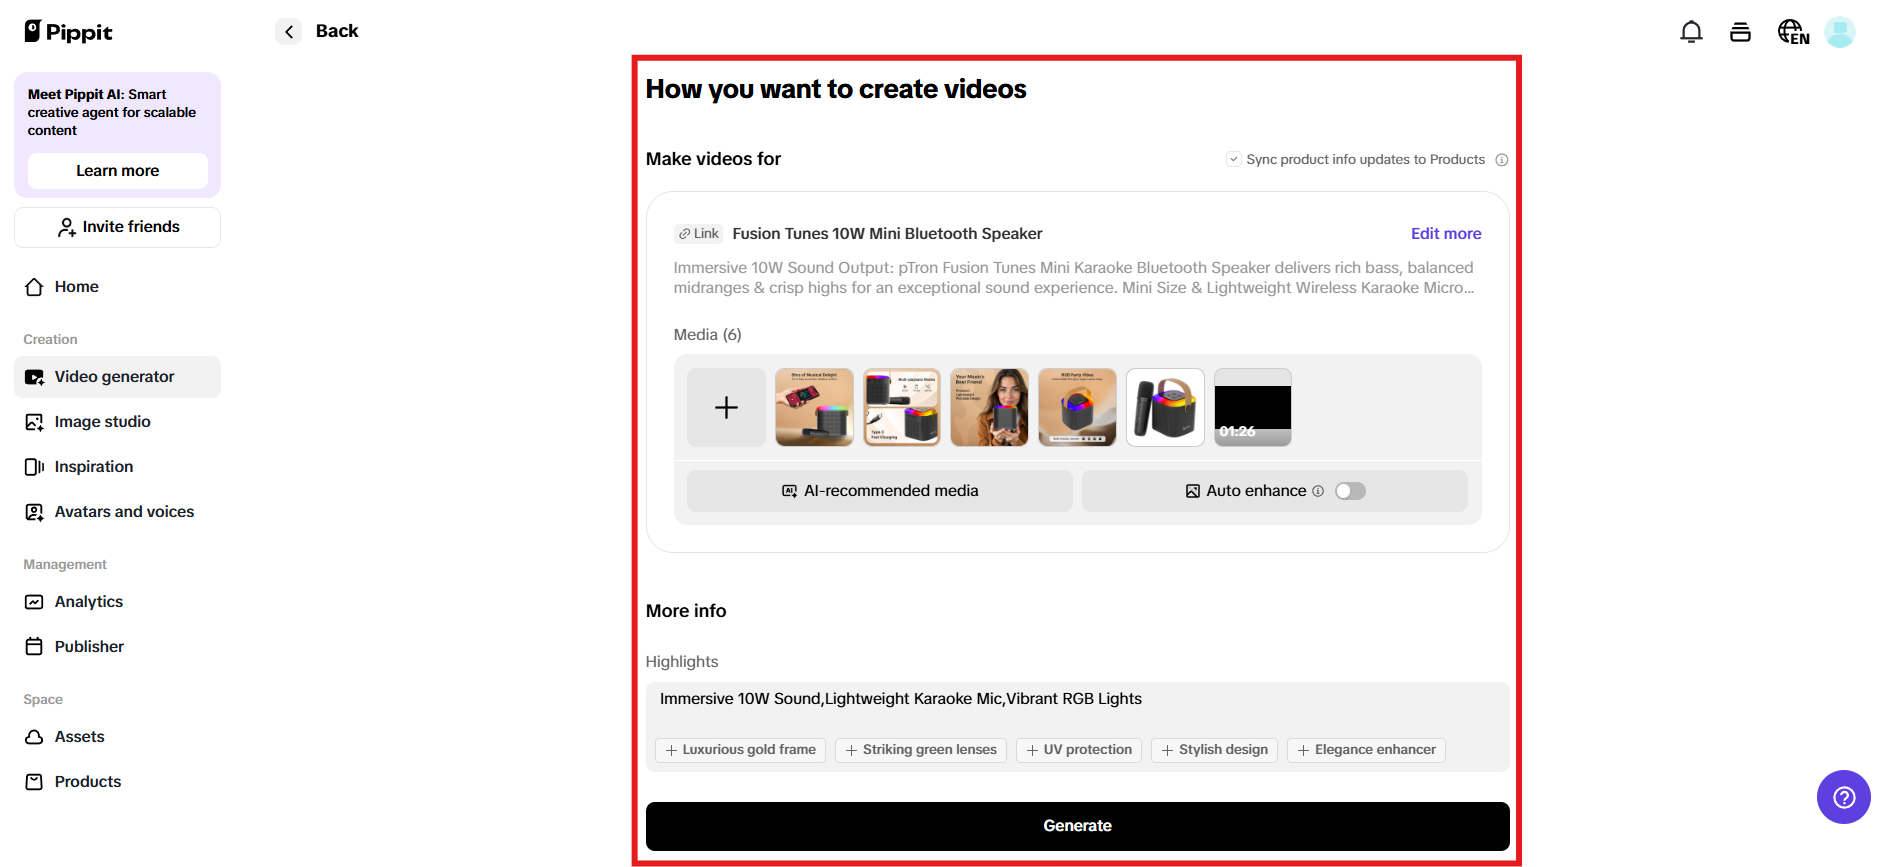Open Publisher page
1891x867 pixels.
117,647
